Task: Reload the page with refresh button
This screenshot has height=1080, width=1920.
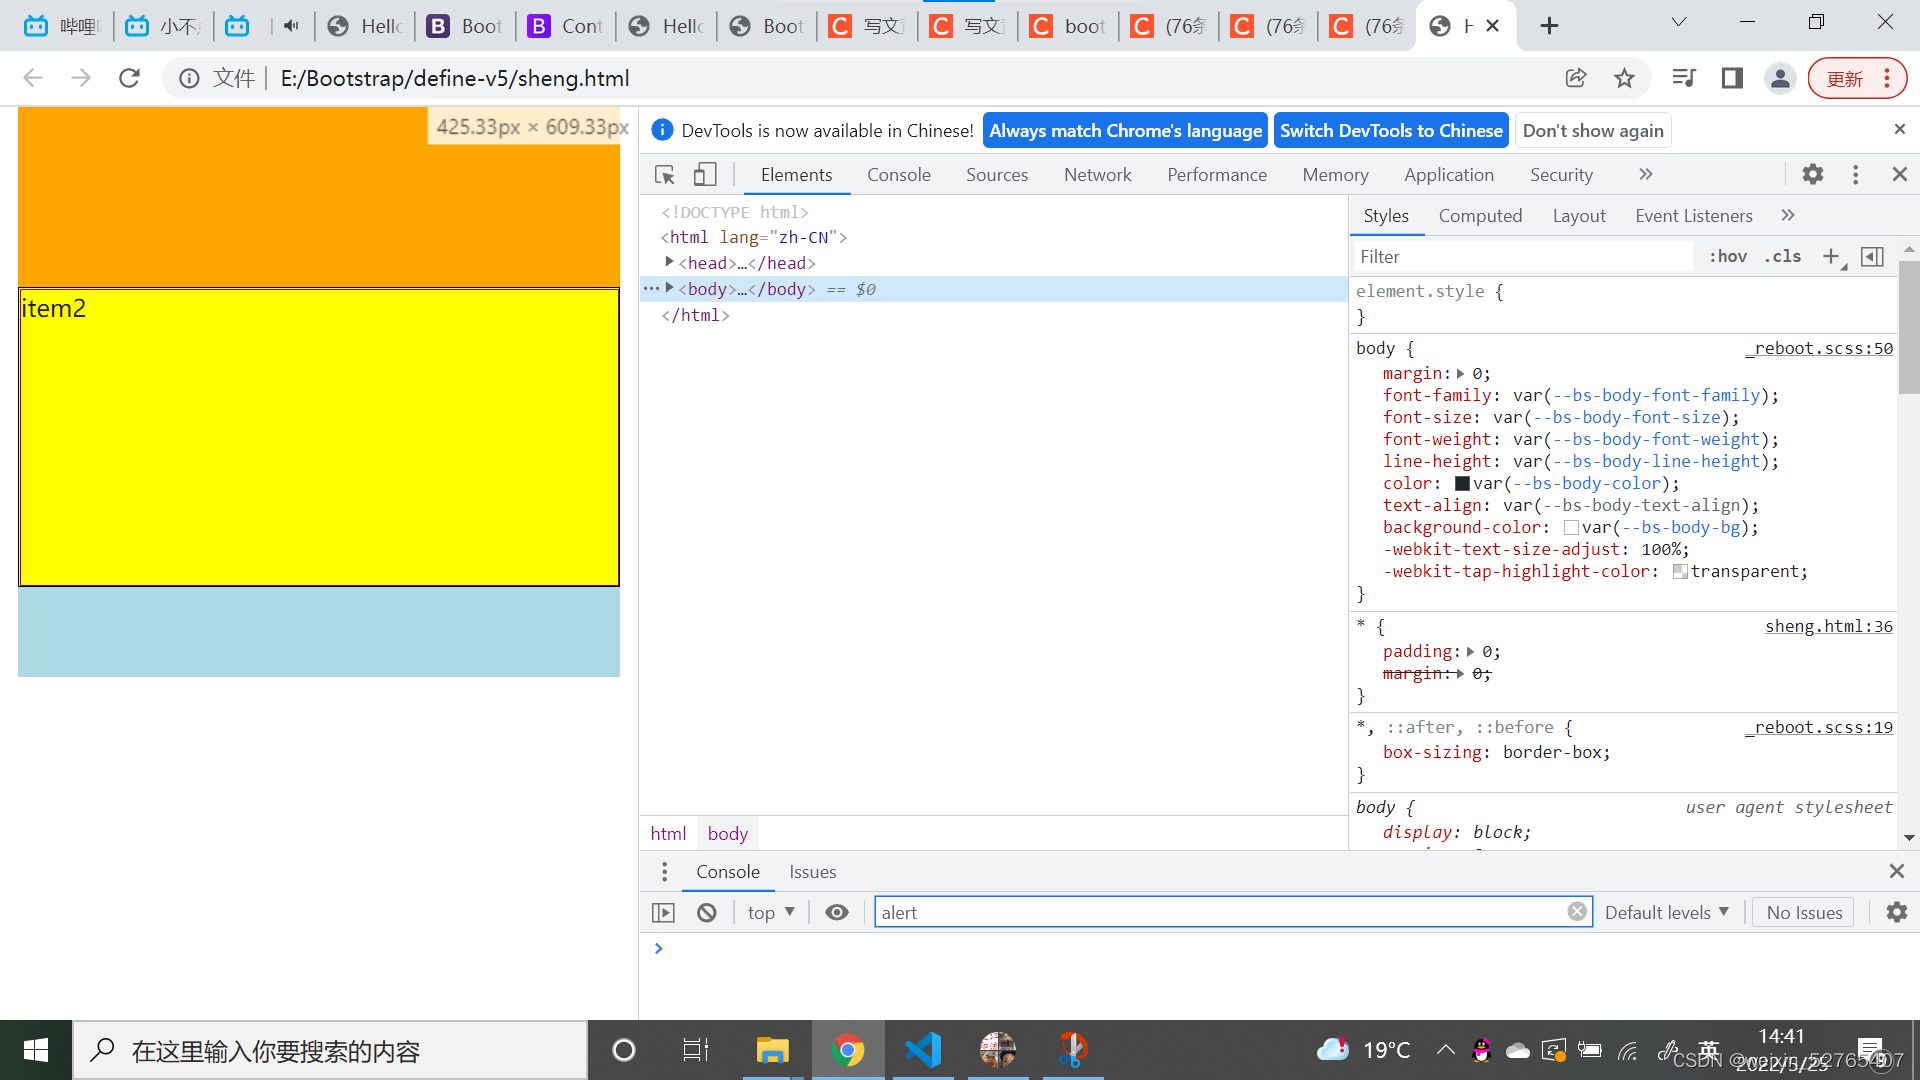Action: click(129, 78)
